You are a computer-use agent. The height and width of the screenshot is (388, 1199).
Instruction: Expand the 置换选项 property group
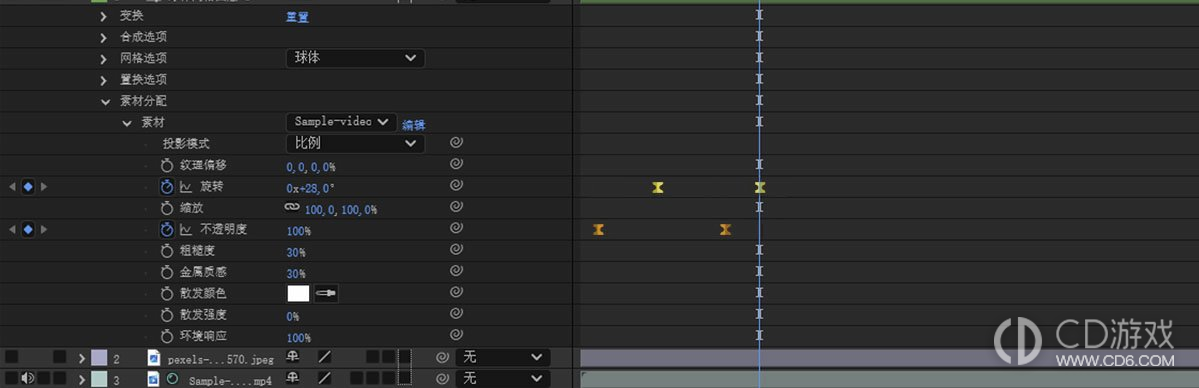tap(103, 80)
